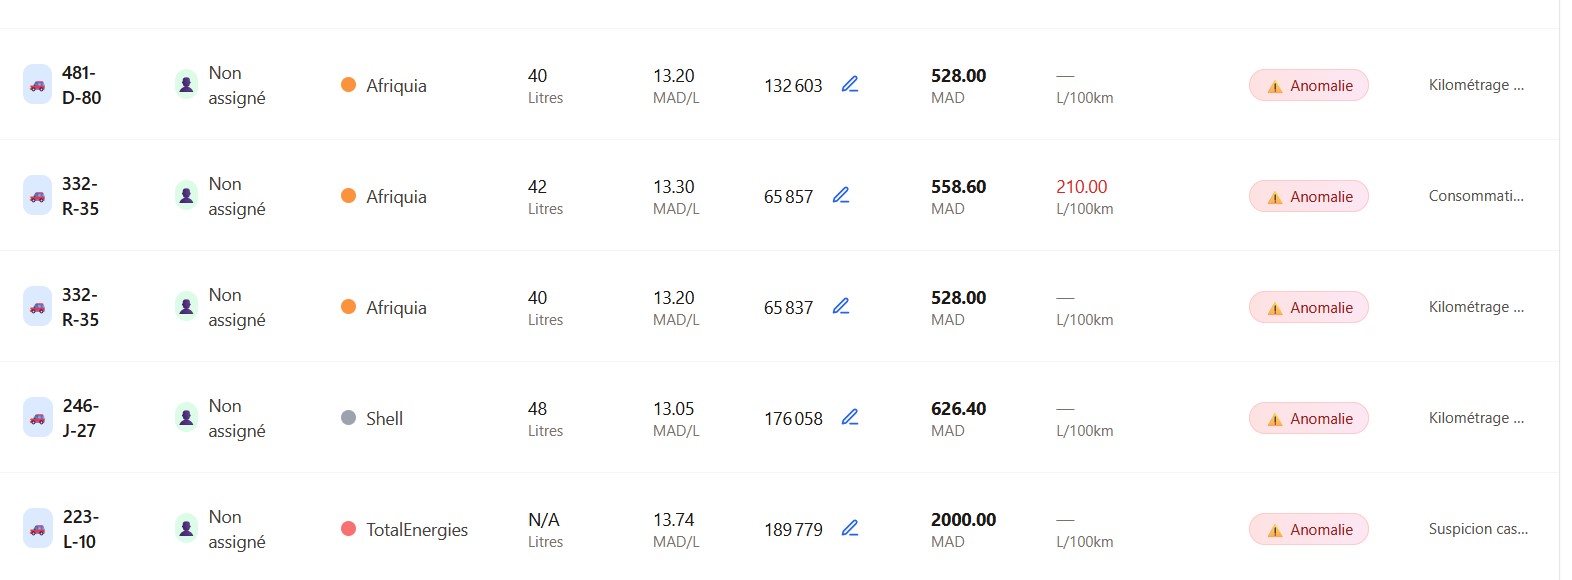Edit odometer 189 779 with pencil
The height and width of the screenshot is (580, 1572).
(850, 529)
